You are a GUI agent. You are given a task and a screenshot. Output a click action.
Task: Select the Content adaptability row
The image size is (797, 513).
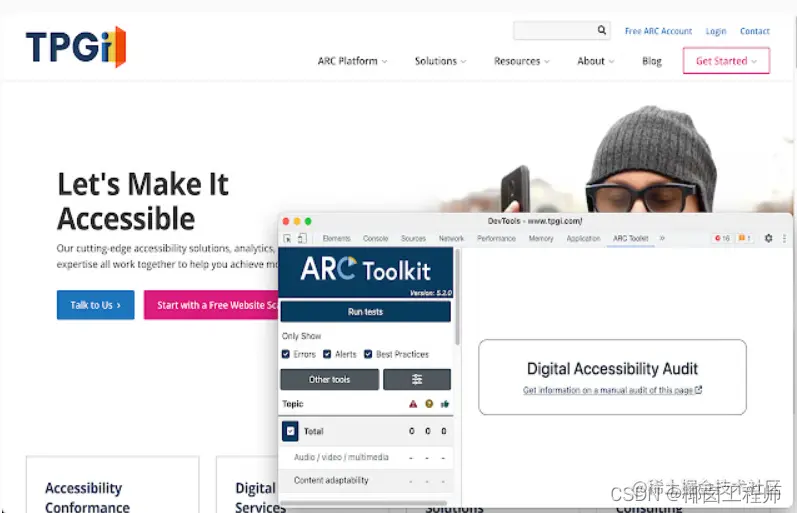(x=365, y=480)
